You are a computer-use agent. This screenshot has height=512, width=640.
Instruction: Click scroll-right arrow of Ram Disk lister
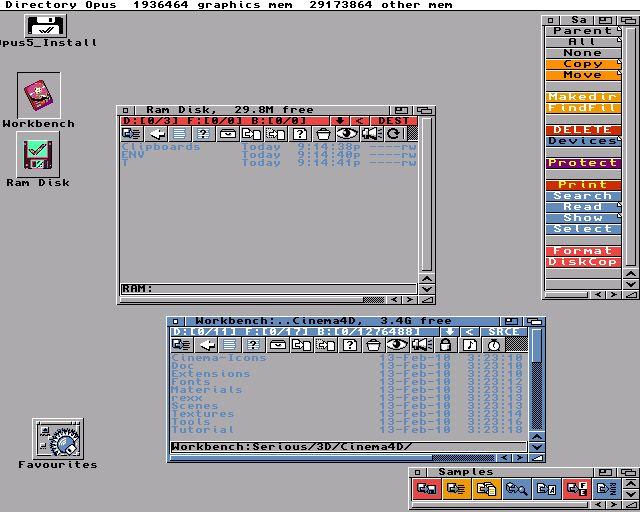click(x=409, y=300)
